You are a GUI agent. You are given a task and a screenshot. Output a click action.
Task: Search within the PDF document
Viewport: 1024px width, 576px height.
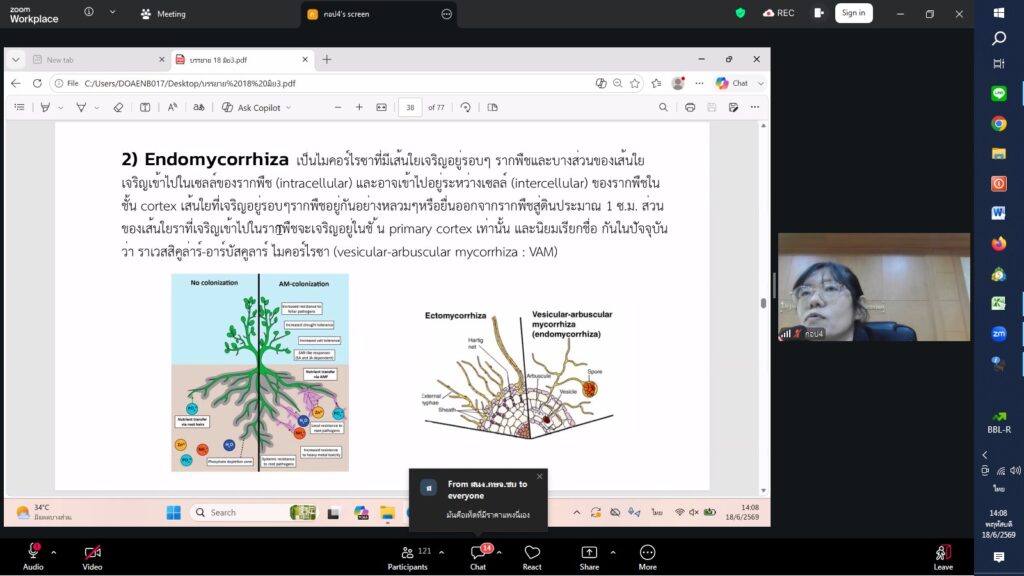(x=663, y=107)
